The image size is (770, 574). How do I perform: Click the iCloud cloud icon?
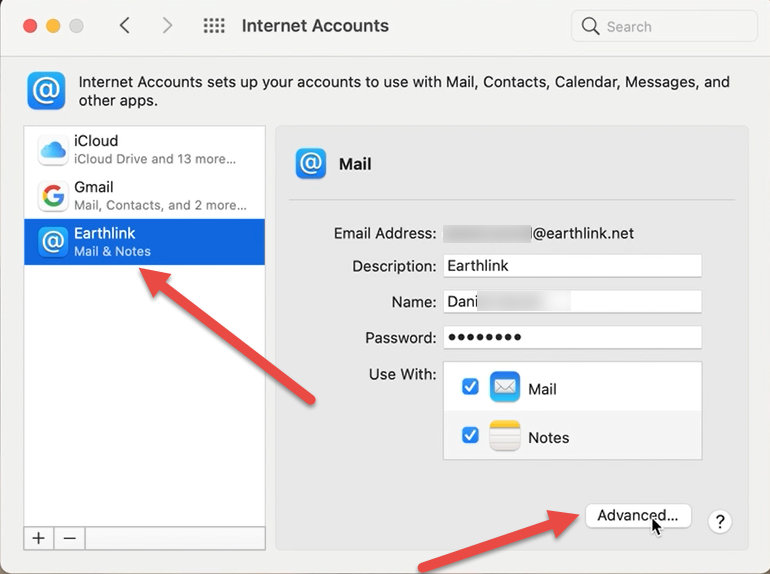[x=53, y=150]
